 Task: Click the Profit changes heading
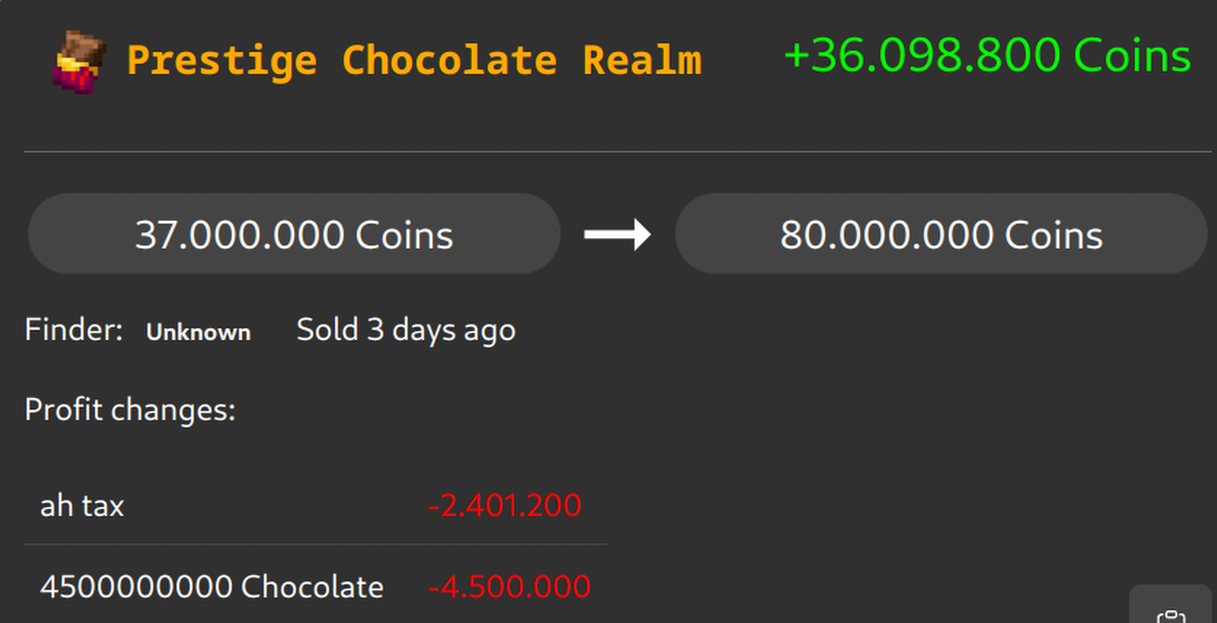[x=130, y=410]
